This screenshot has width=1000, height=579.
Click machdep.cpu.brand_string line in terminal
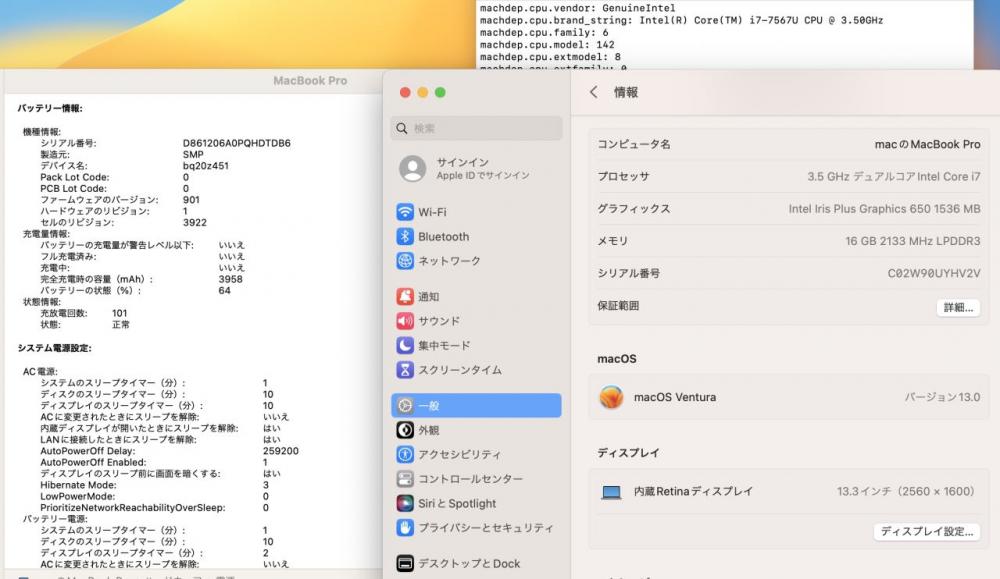(681, 20)
